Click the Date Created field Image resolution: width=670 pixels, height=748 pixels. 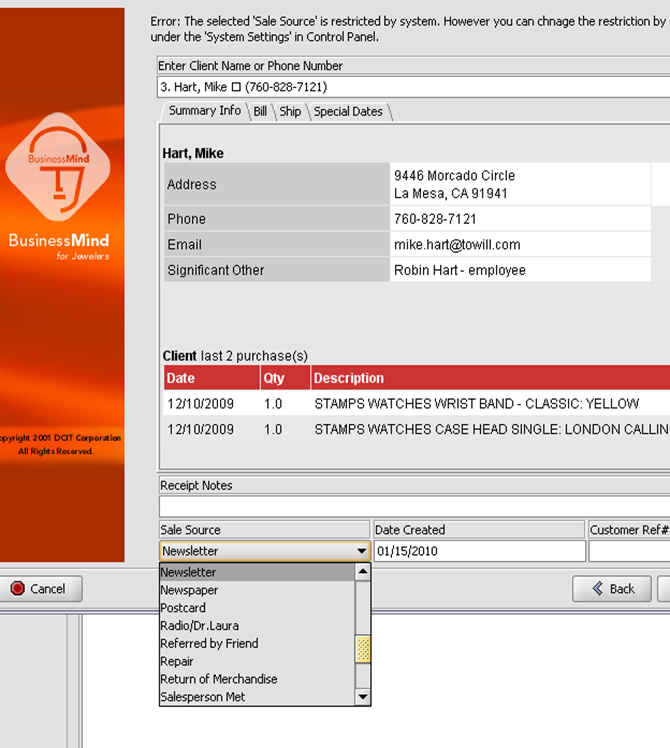click(x=478, y=551)
